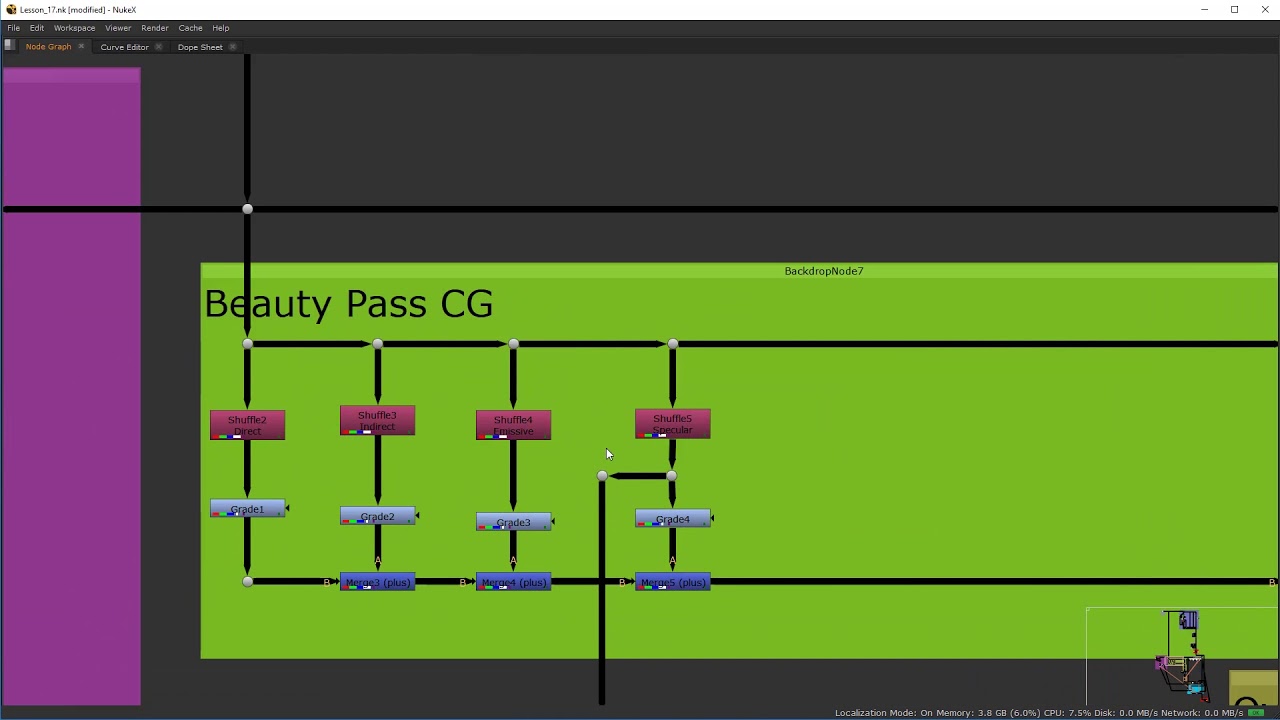Select the Dot node above Shuffle2
The height and width of the screenshot is (720, 1280).
247,344
